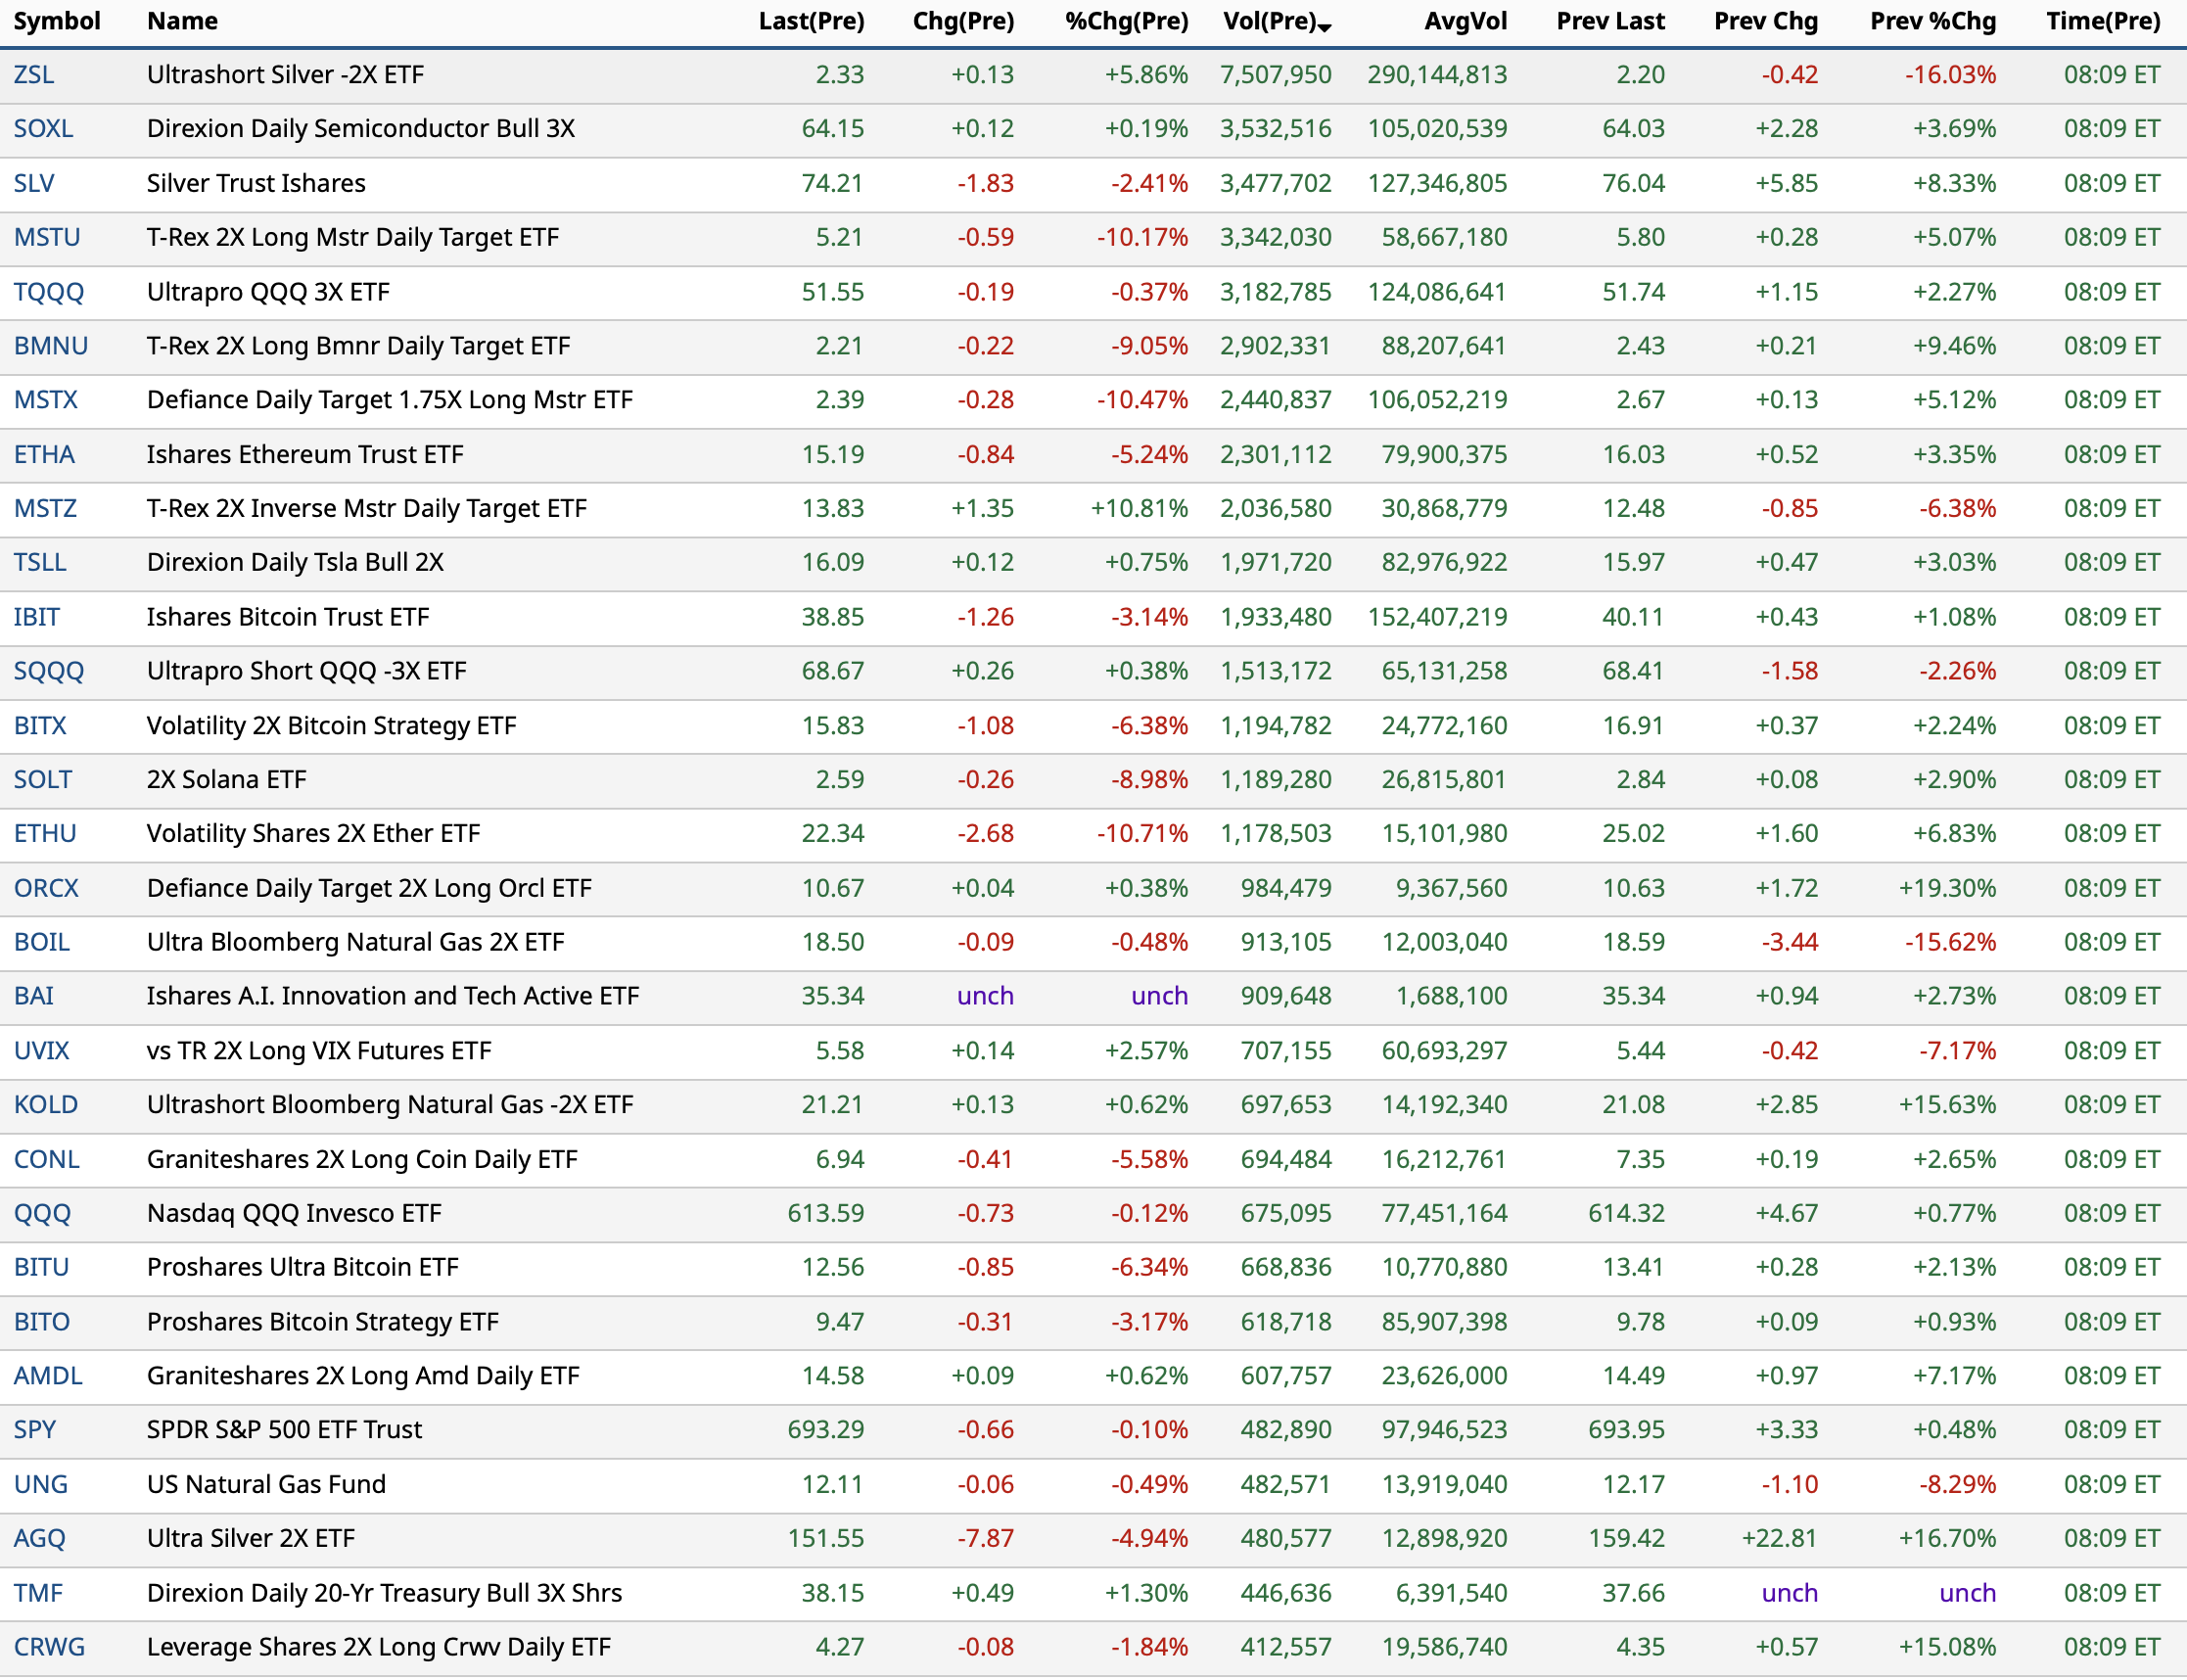This screenshot has width=2187, height=1680.
Task: Open the IBIT ticker link
Action: [36, 617]
